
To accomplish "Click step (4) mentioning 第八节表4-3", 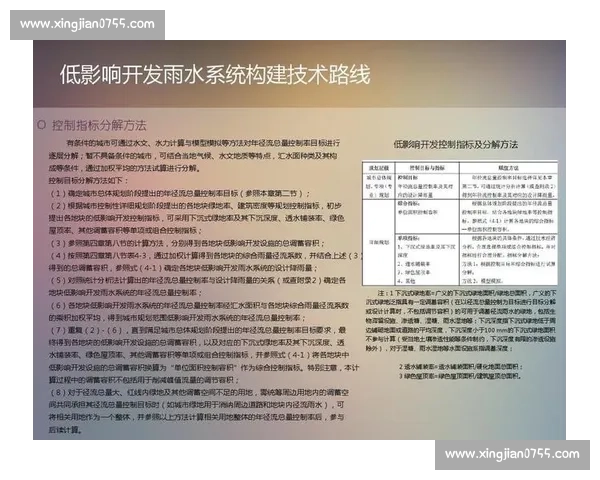I will click(x=204, y=261).
